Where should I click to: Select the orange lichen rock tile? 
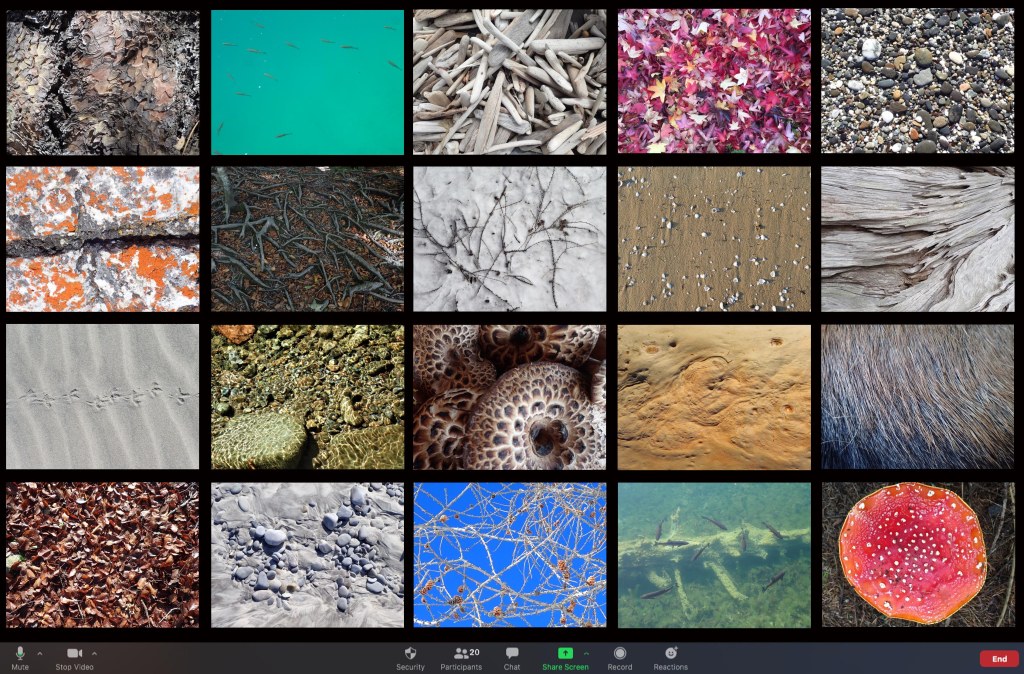[x=102, y=239]
